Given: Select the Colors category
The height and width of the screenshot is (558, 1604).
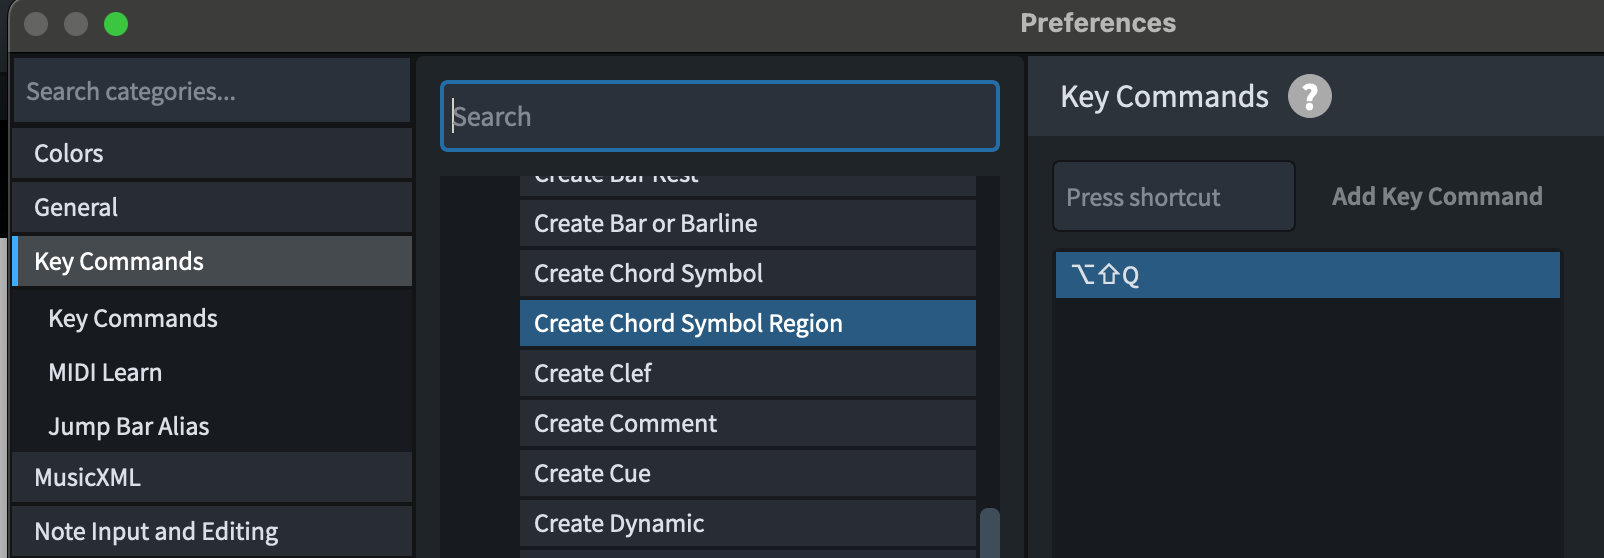Looking at the screenshot, I should (x=212, y=153).
